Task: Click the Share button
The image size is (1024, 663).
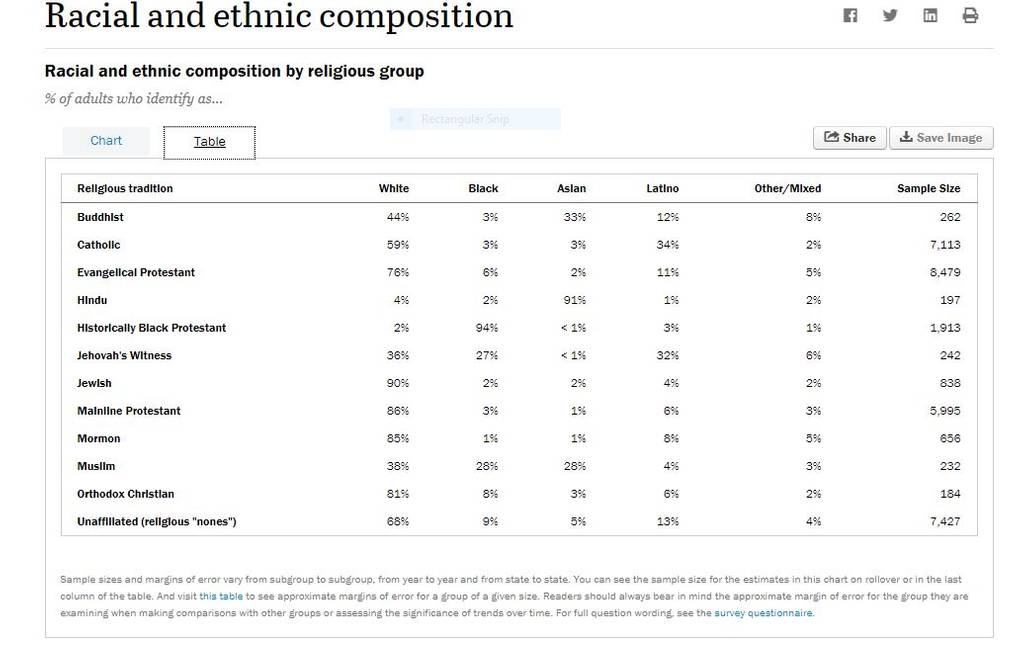Action: pyautogui.click(x=850, y=138)
